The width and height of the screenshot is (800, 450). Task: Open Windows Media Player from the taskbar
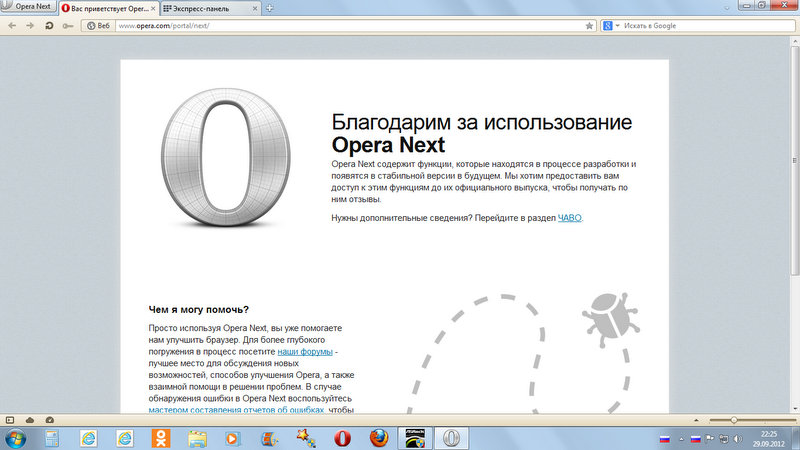pos(233,438)
